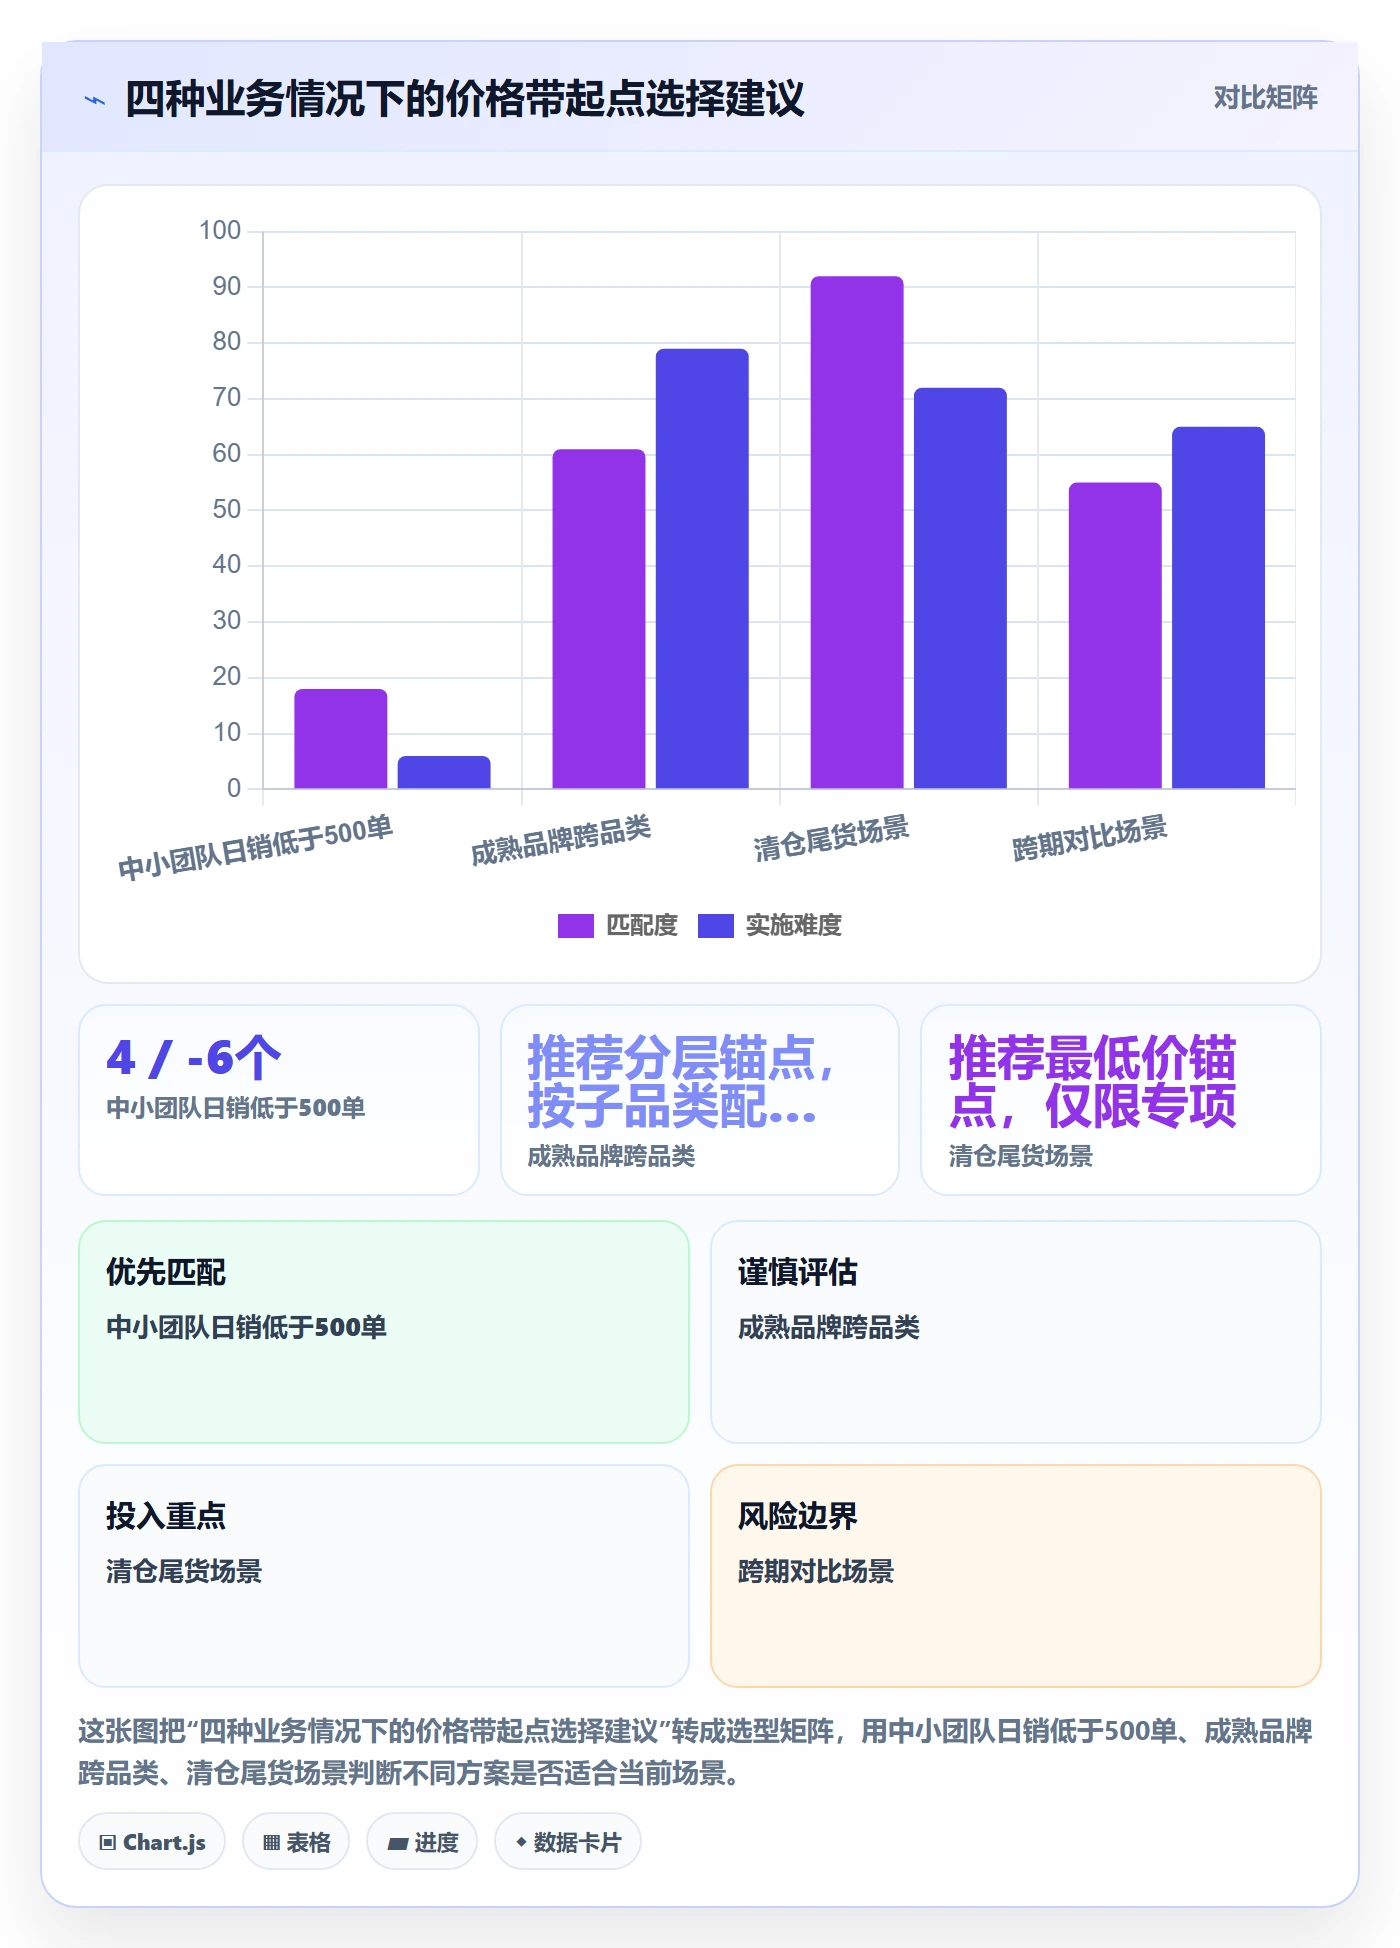Screen dimensions: 1400x1948
Task: Open the 投入重点 card
Action: point(384,1576)
